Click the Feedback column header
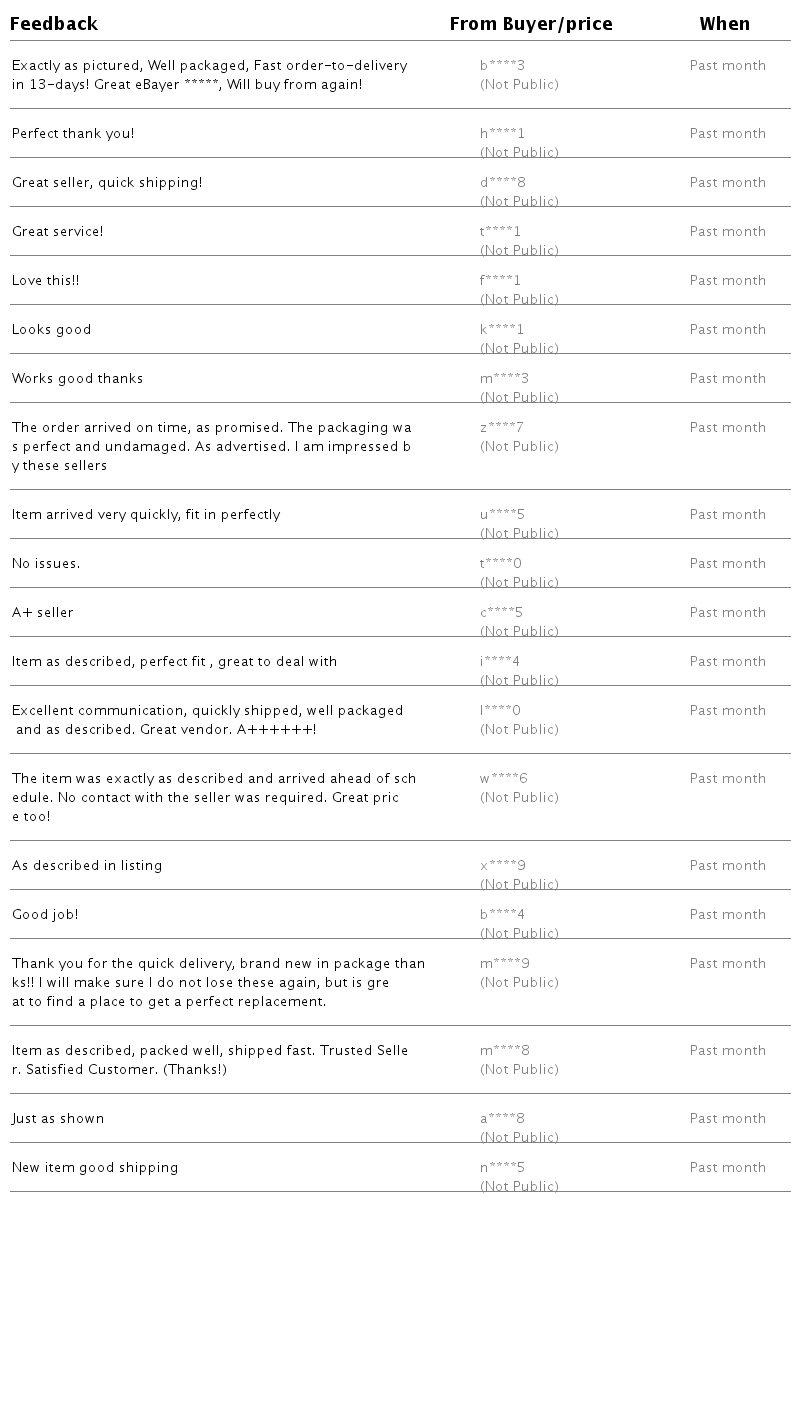 54,24
